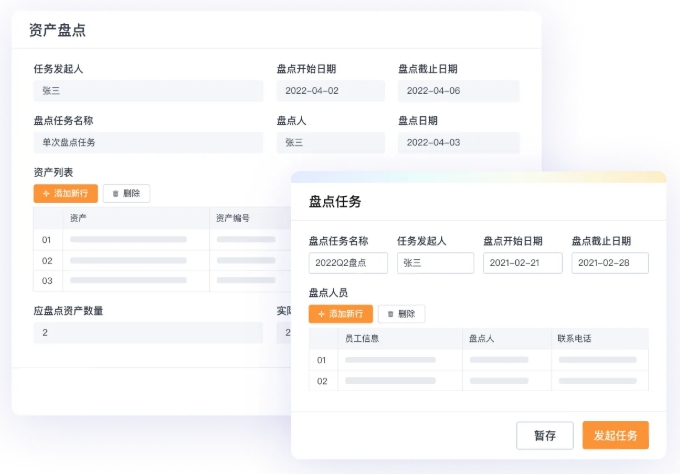The width and height of the screenshot is (680, 474).
Task: Click the 单次盘点任务 name field
Action: (x=148, y=142)
